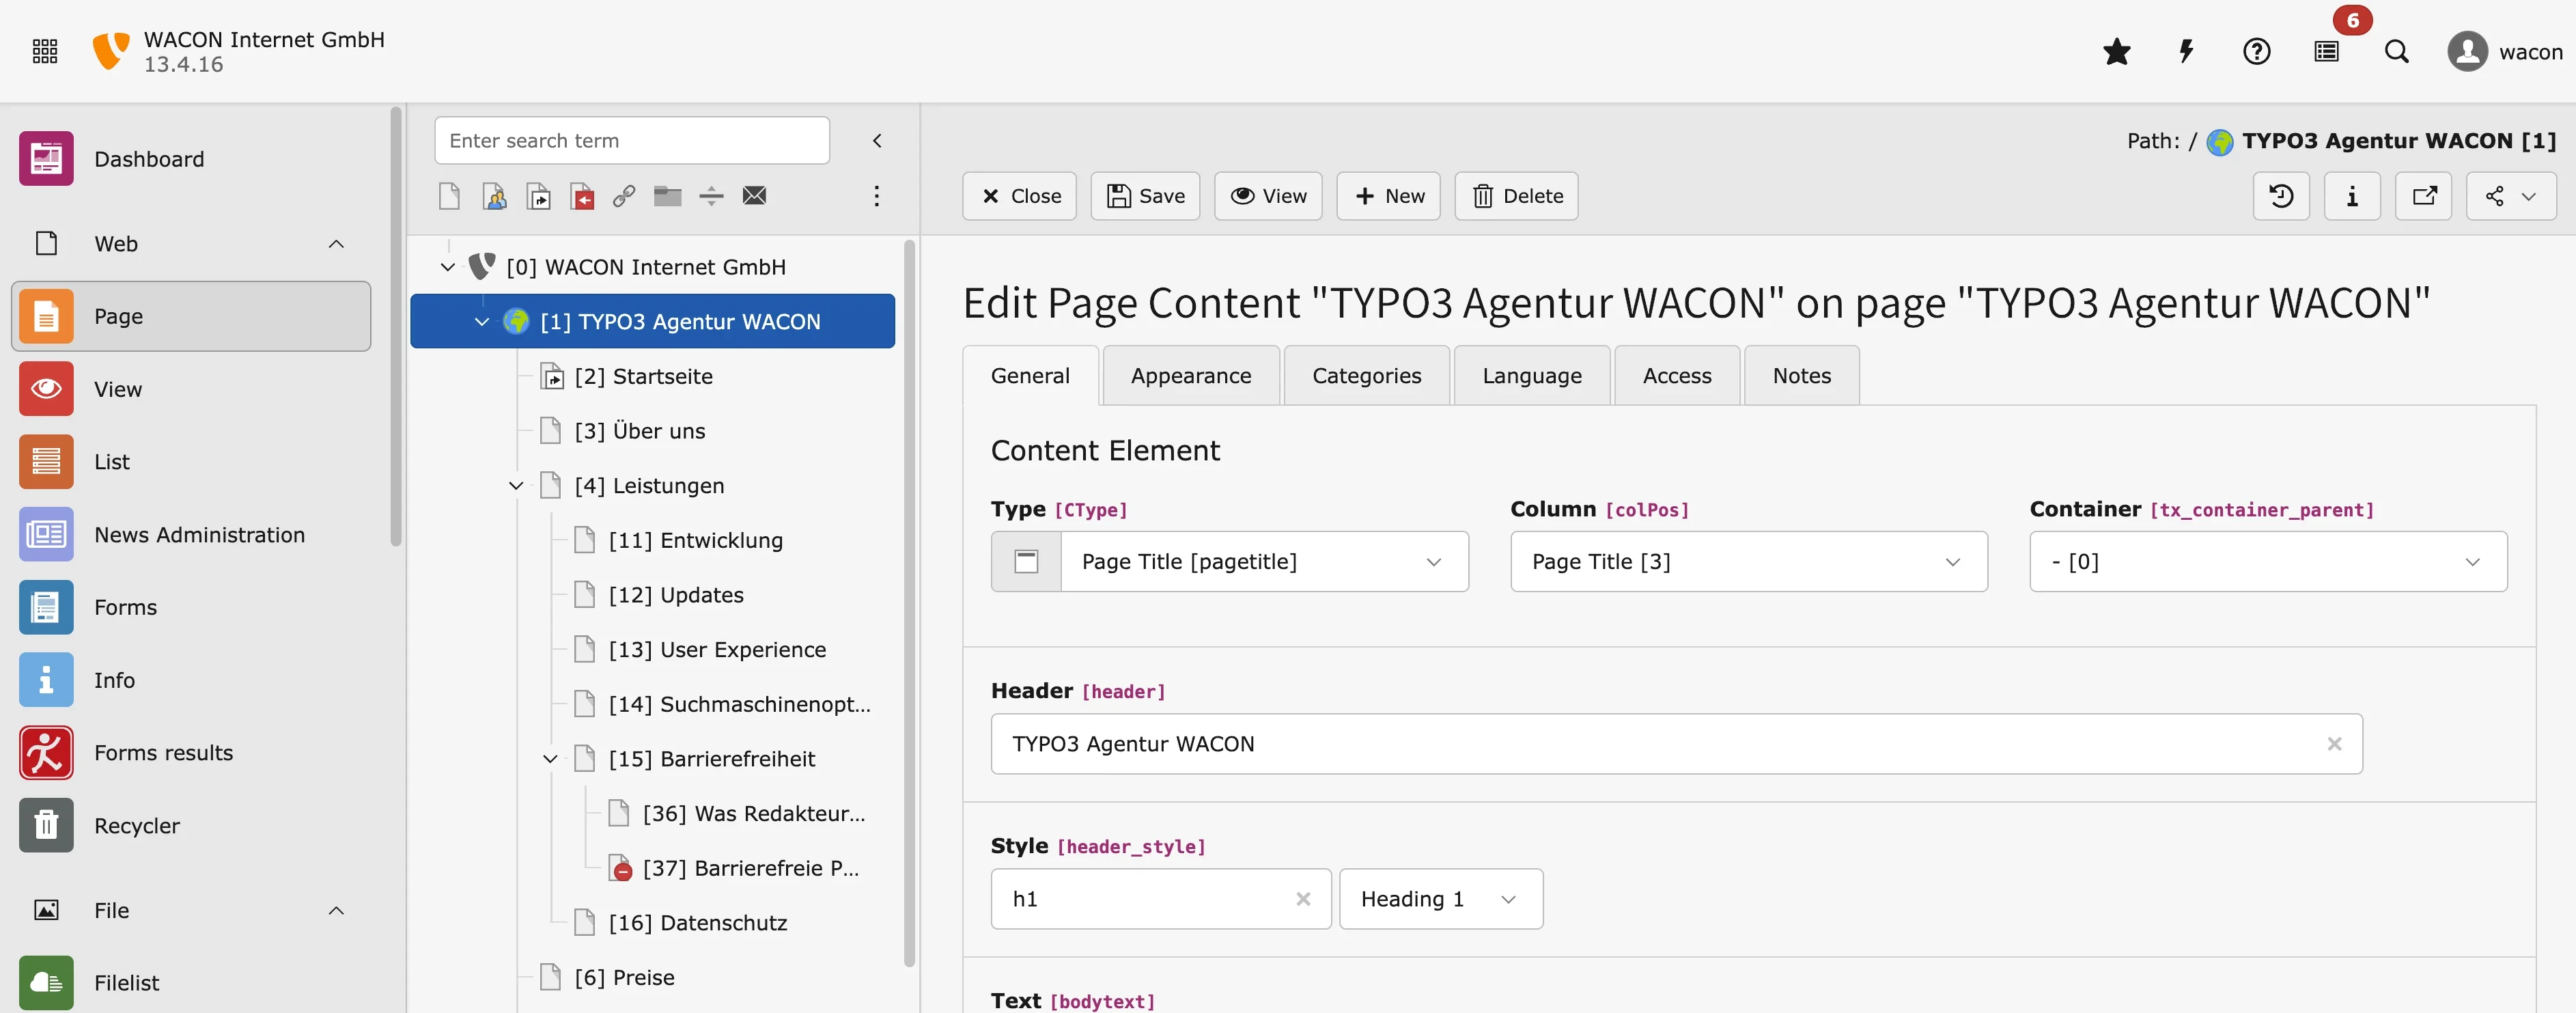Image resolution: width=2576 pixels, height=1013 pixels.
Task: Open the Access tab
Action: (x=1676, y=375)
